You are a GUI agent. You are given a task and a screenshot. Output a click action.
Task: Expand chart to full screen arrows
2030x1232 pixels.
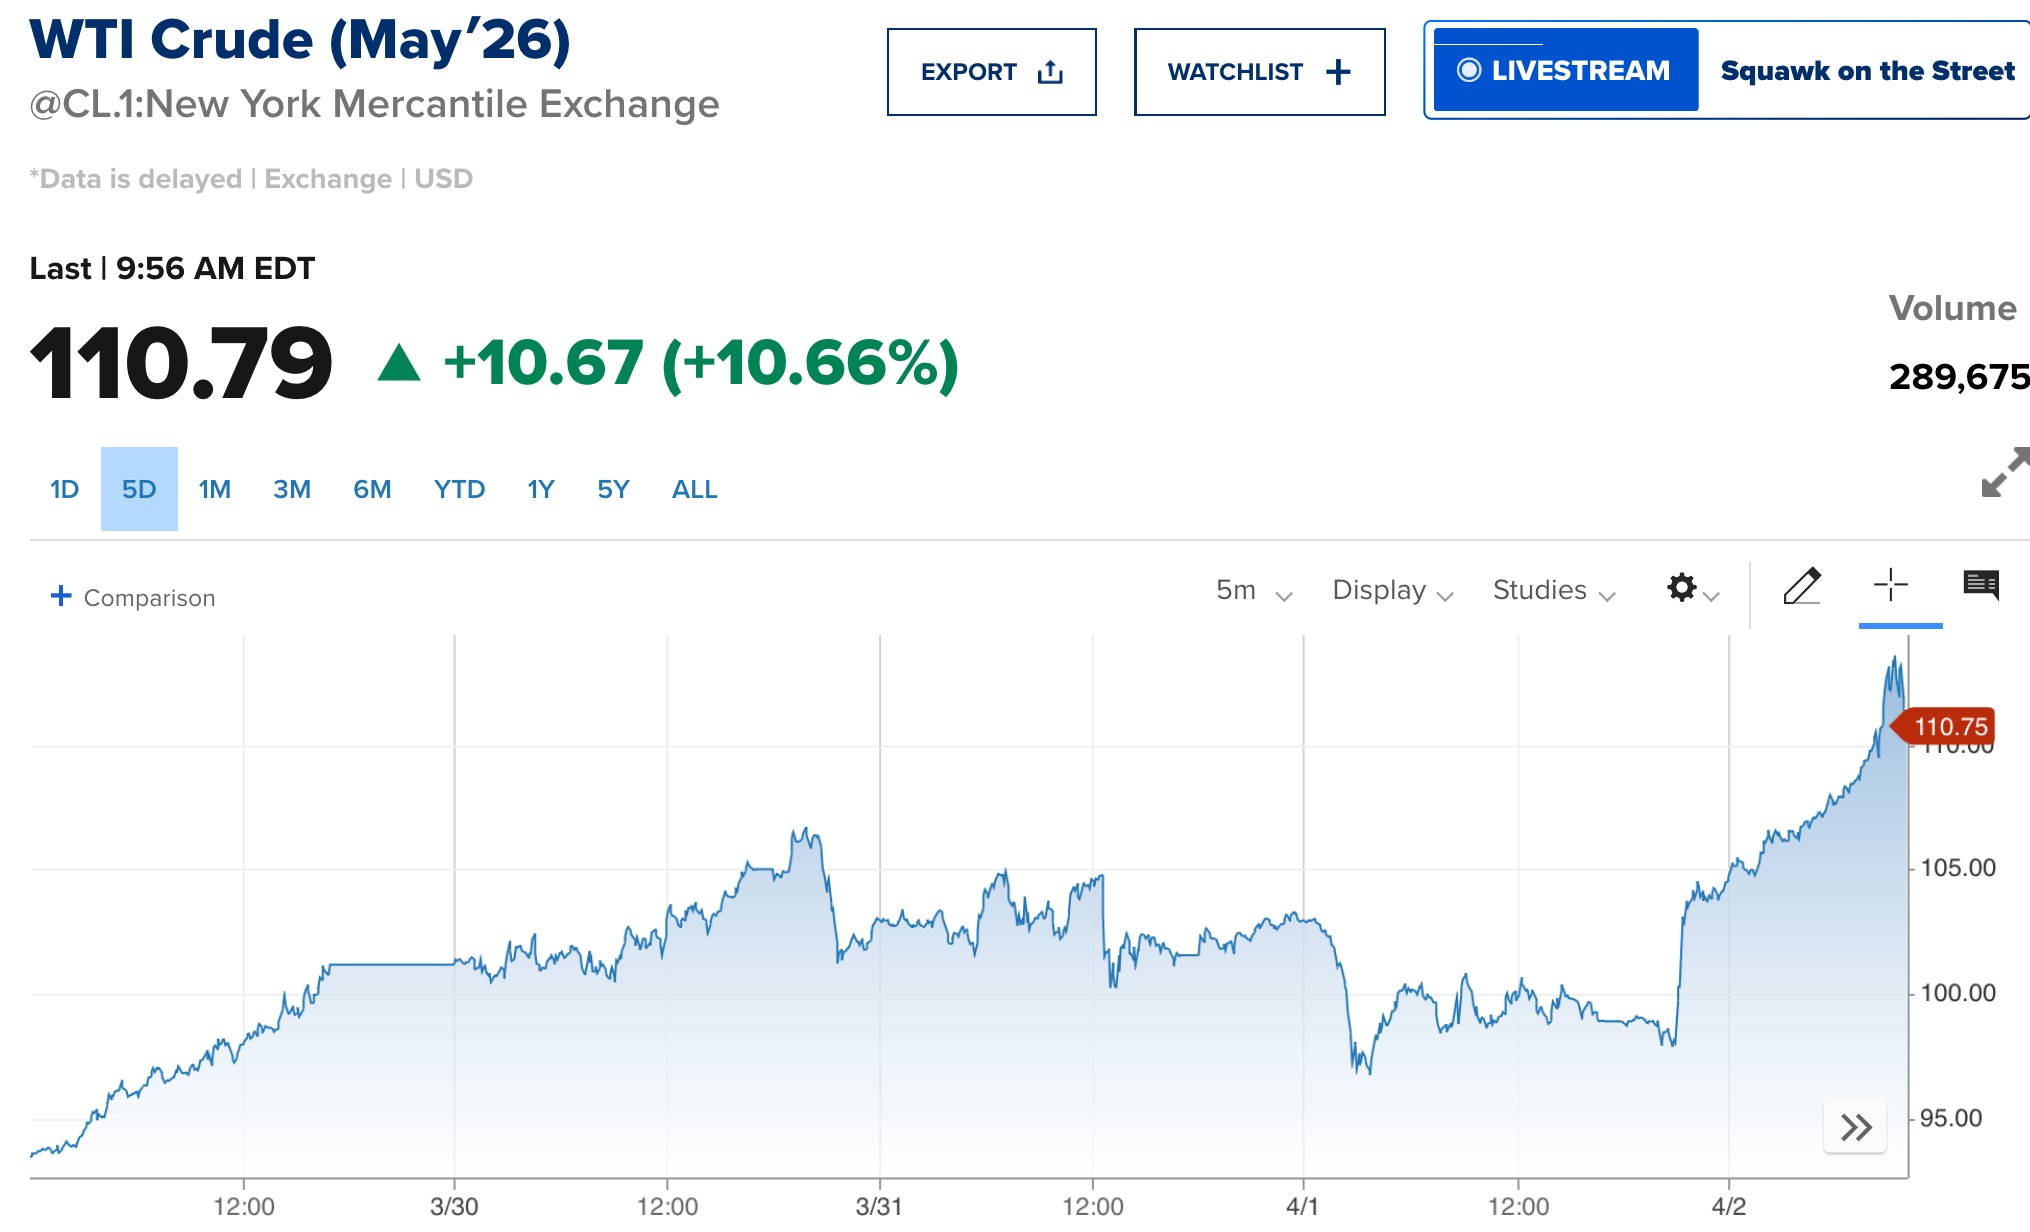click(2004, 472)
